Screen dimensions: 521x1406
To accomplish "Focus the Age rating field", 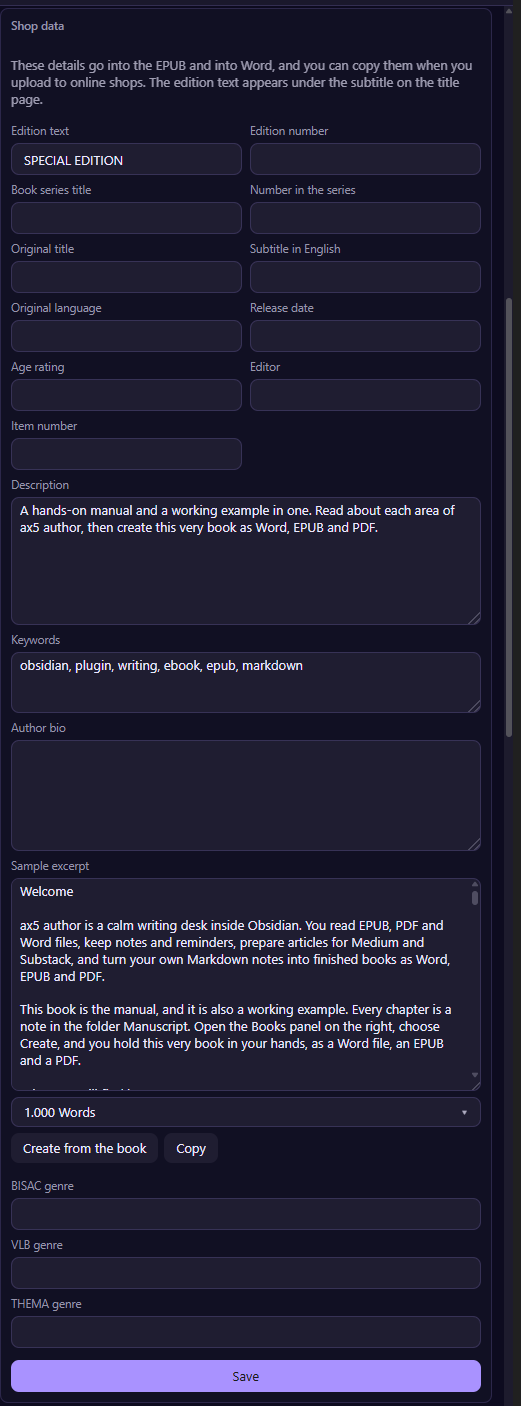I will point(126,395).
